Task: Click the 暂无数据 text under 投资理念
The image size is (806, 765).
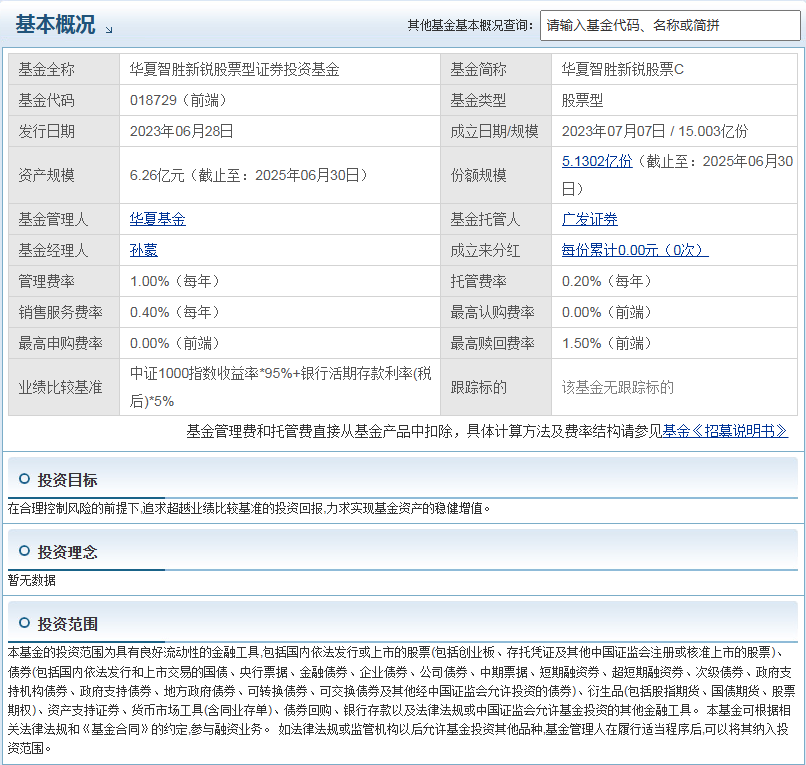Action: [32, 580]
